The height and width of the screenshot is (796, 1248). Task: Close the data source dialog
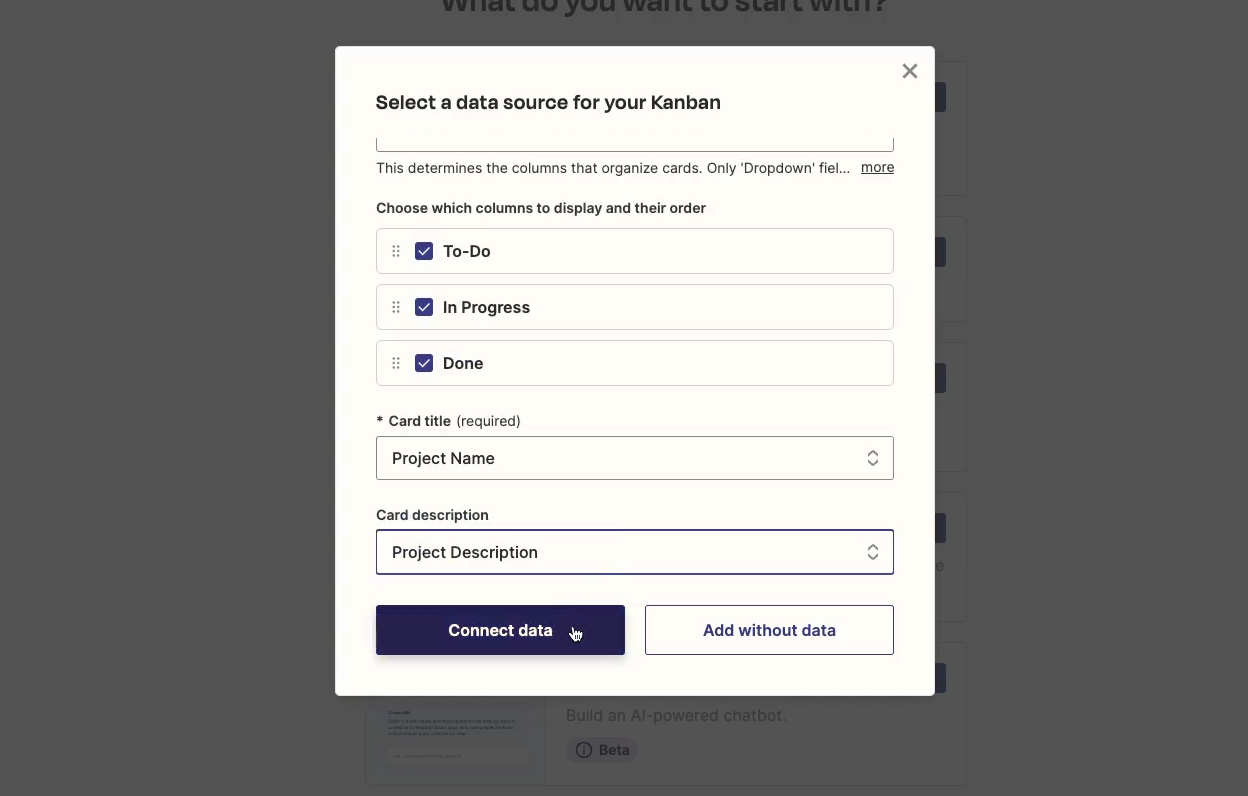pos(909,71)
